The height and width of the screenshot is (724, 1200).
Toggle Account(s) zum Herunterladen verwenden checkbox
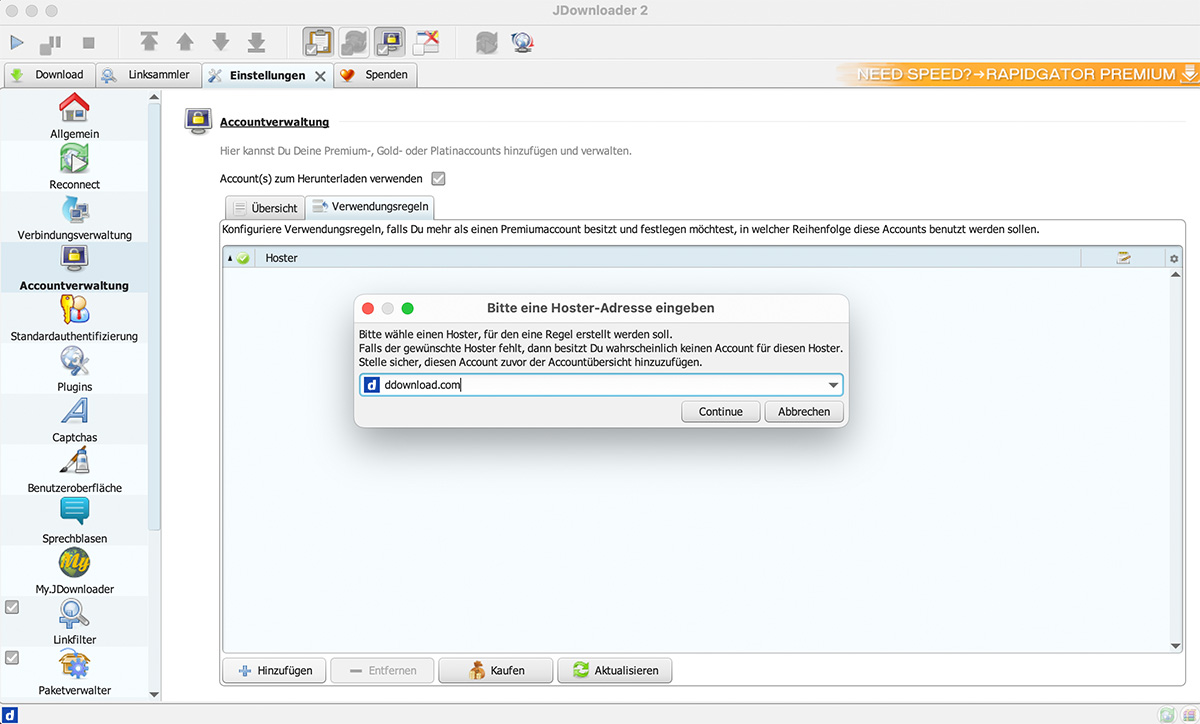[x=438, y=179]
